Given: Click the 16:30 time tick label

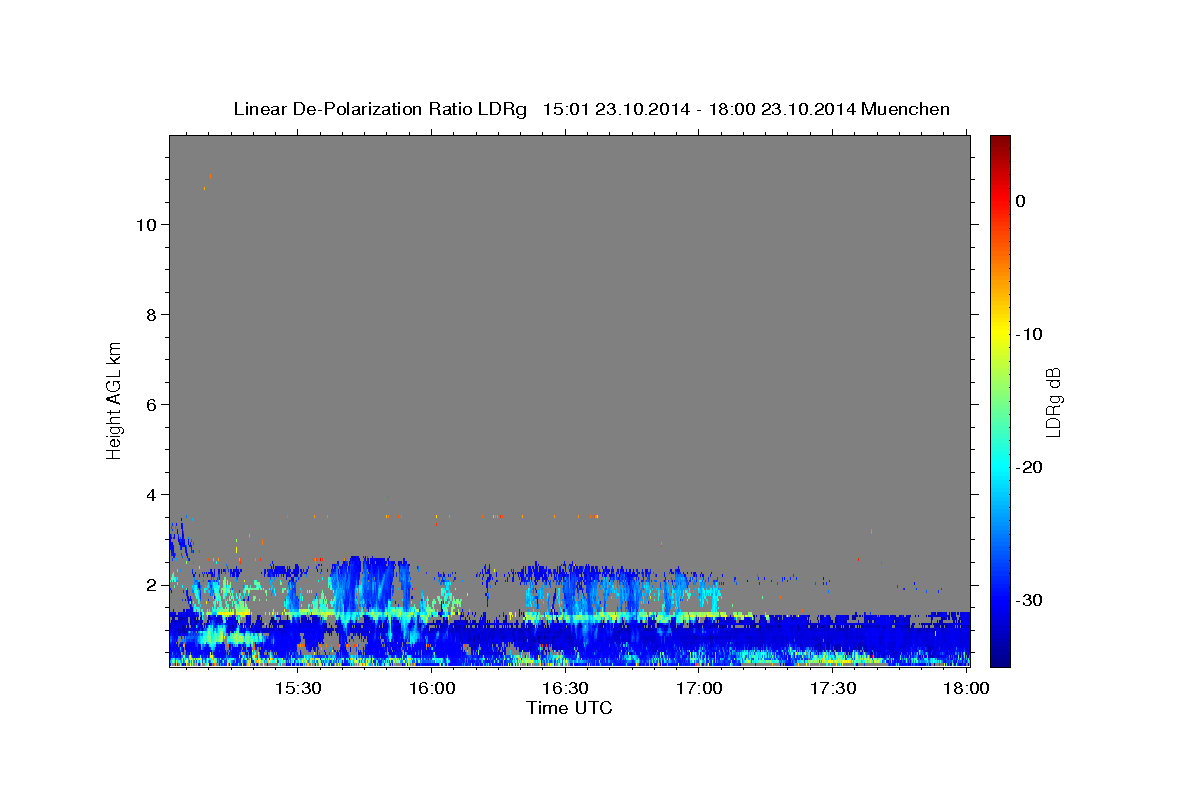Looking at the screenshot, I should (565, 689).
